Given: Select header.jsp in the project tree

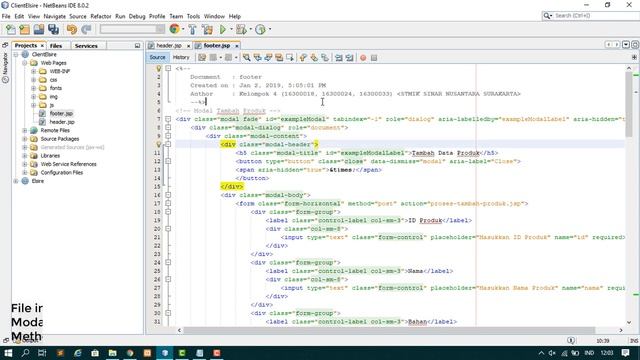Looking at the screenshot, I should click(x=62, y=122).
